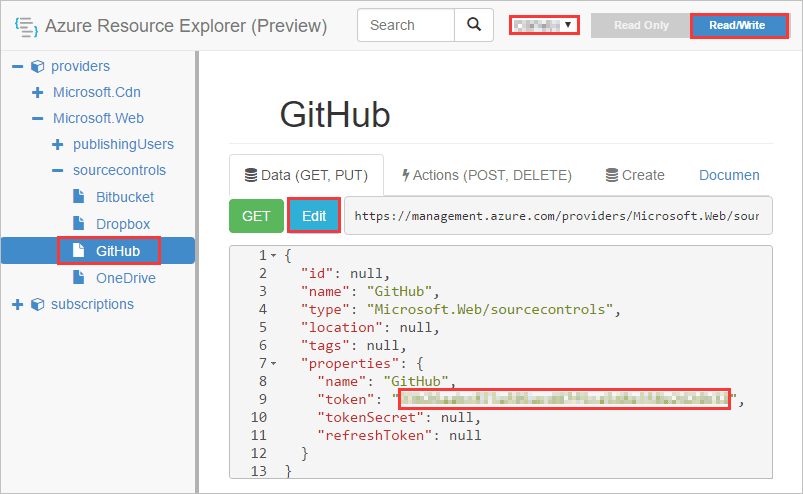Click the Edit button

point(314,216)
